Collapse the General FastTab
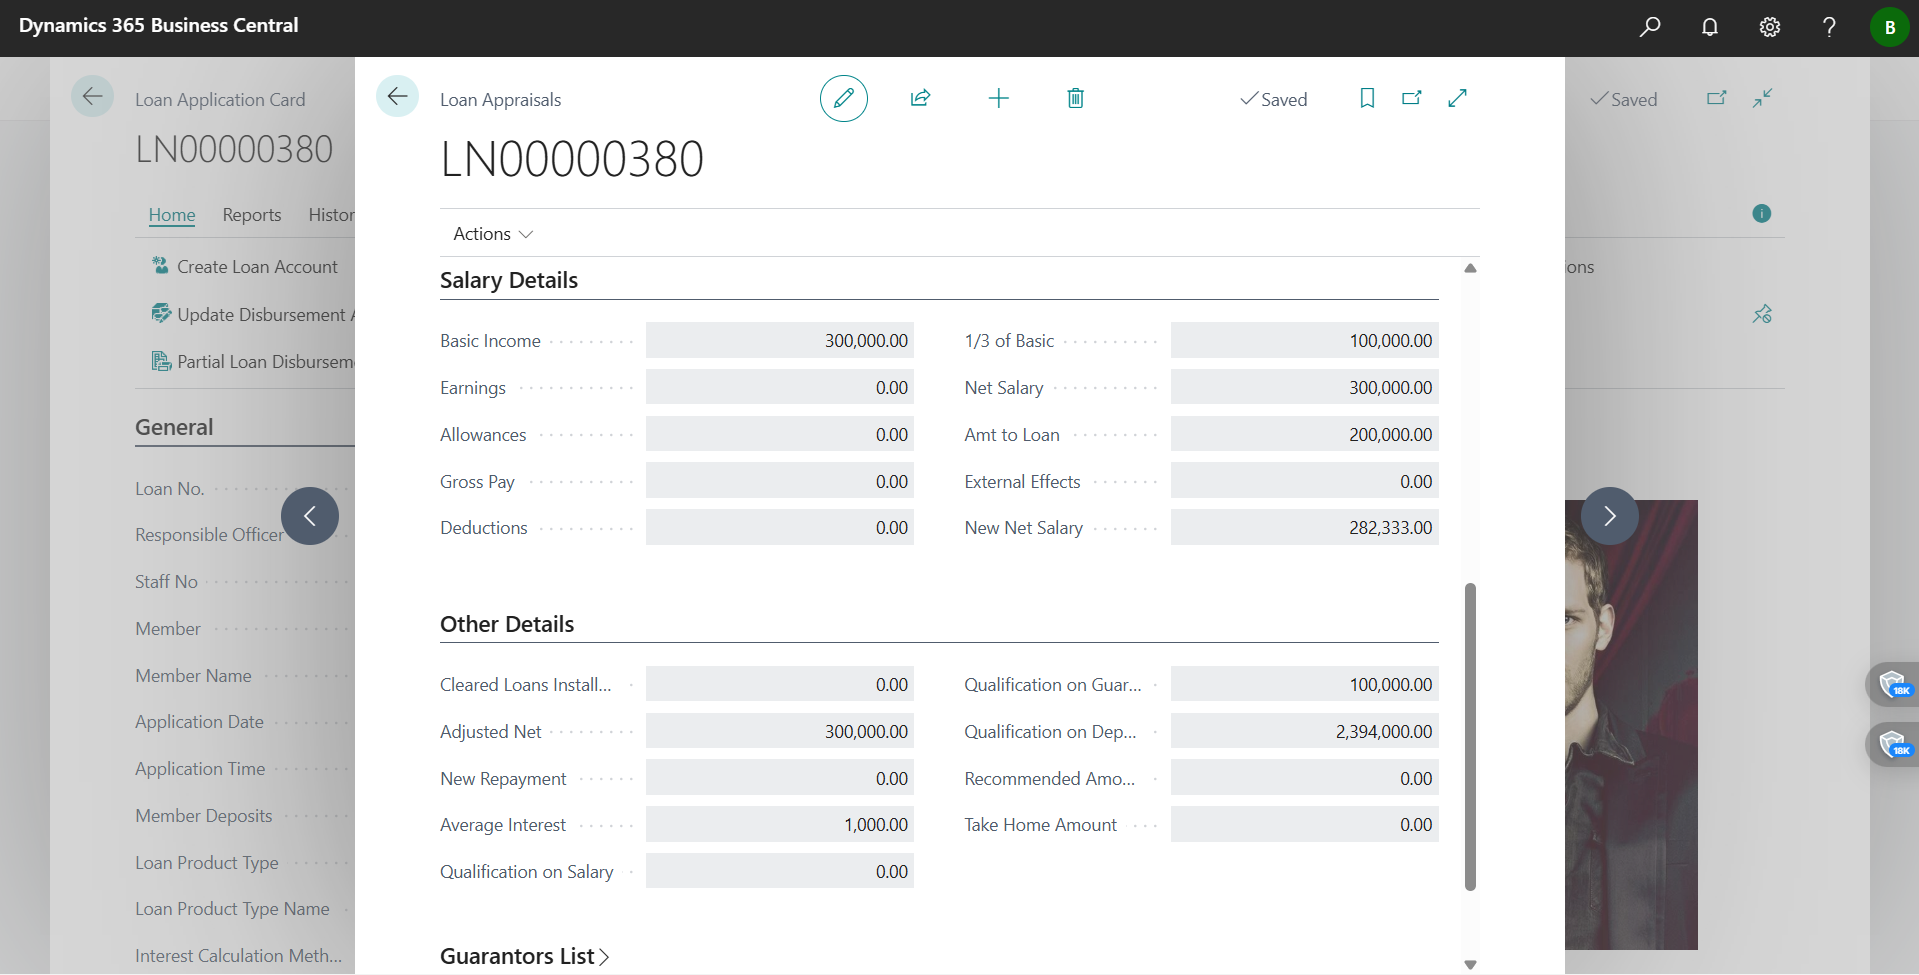Image resolution: width=1919 pixels, height=975 pixels. point(174,426)
